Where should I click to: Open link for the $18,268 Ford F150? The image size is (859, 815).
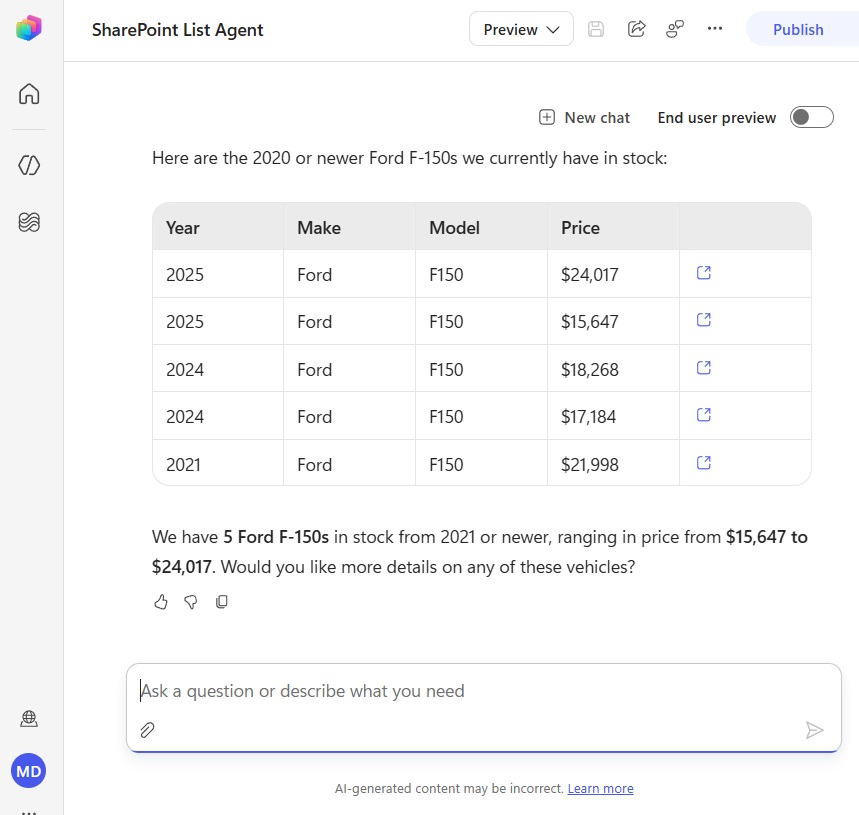[704, 368]
